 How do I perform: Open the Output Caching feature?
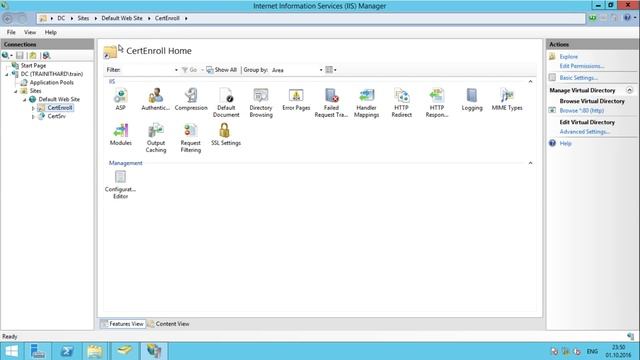156,138
